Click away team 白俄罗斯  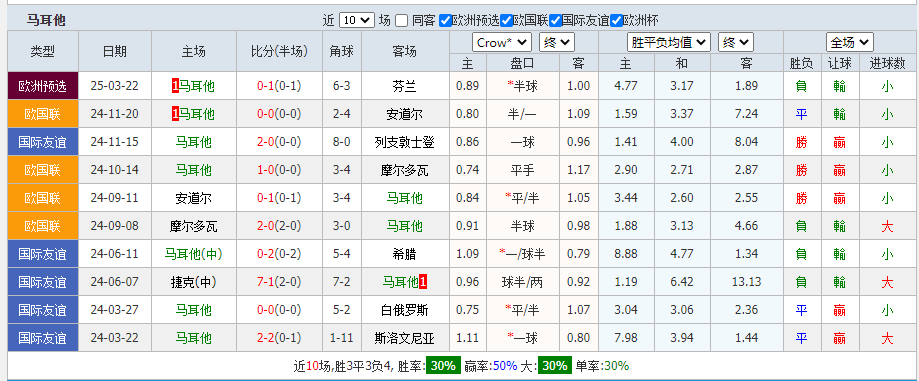click(404, 310)
